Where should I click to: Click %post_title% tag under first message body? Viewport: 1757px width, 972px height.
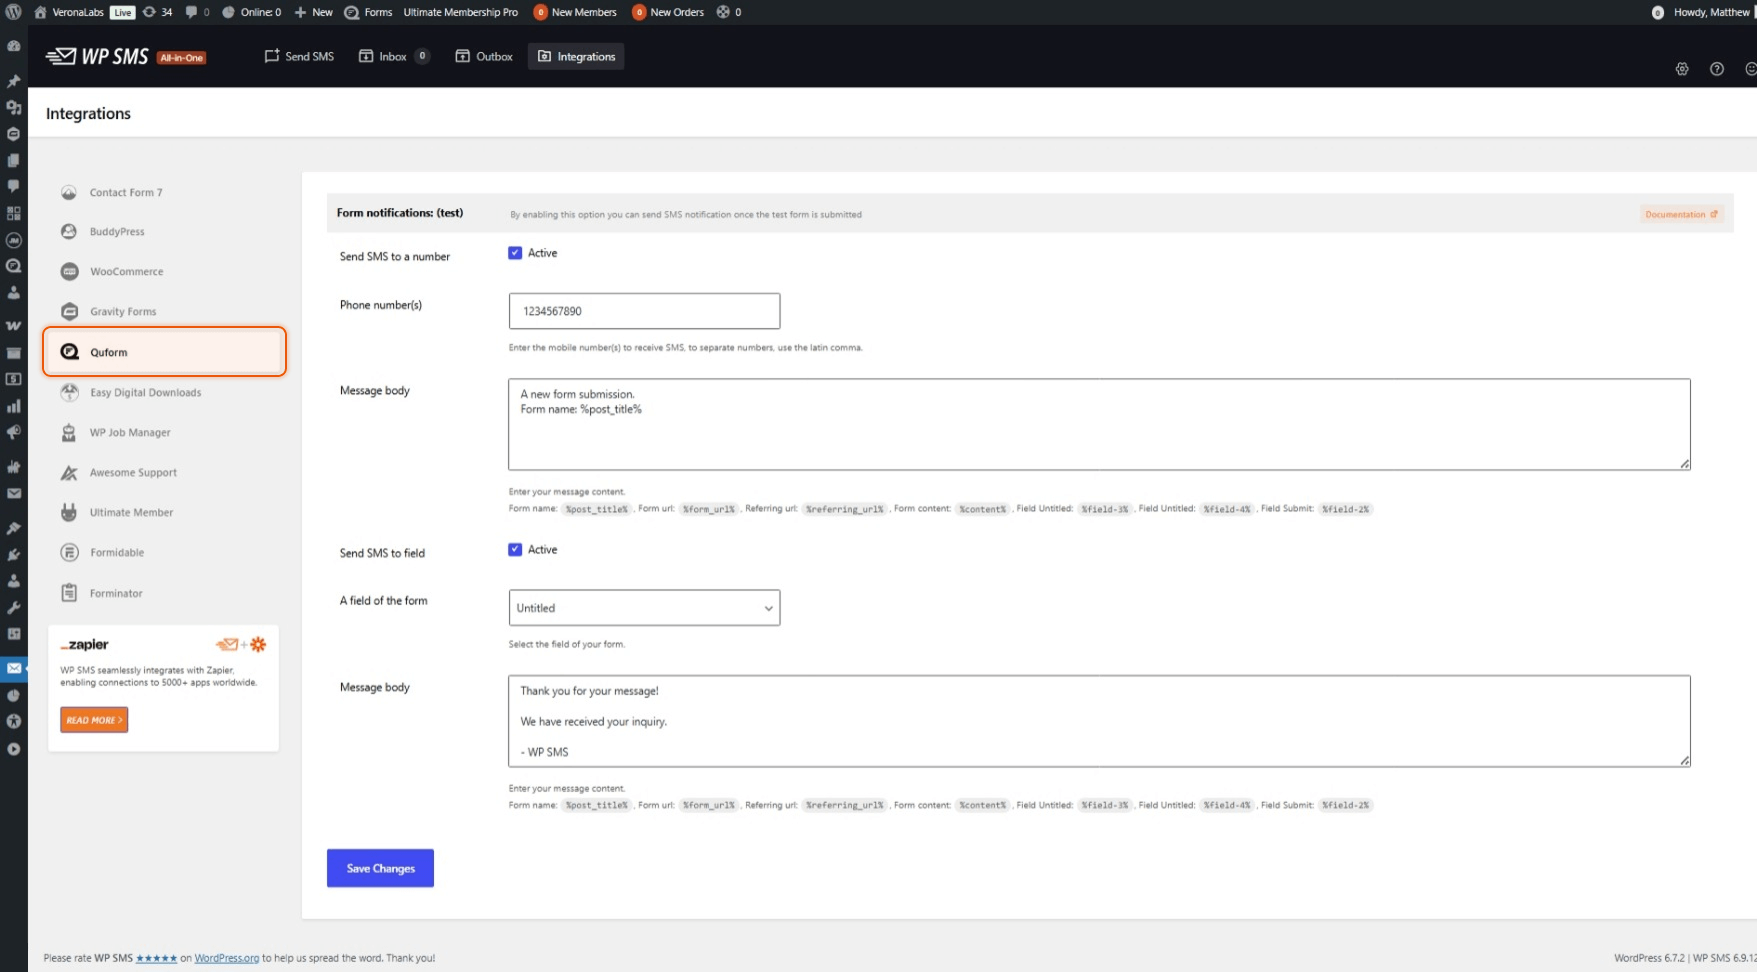596,509
